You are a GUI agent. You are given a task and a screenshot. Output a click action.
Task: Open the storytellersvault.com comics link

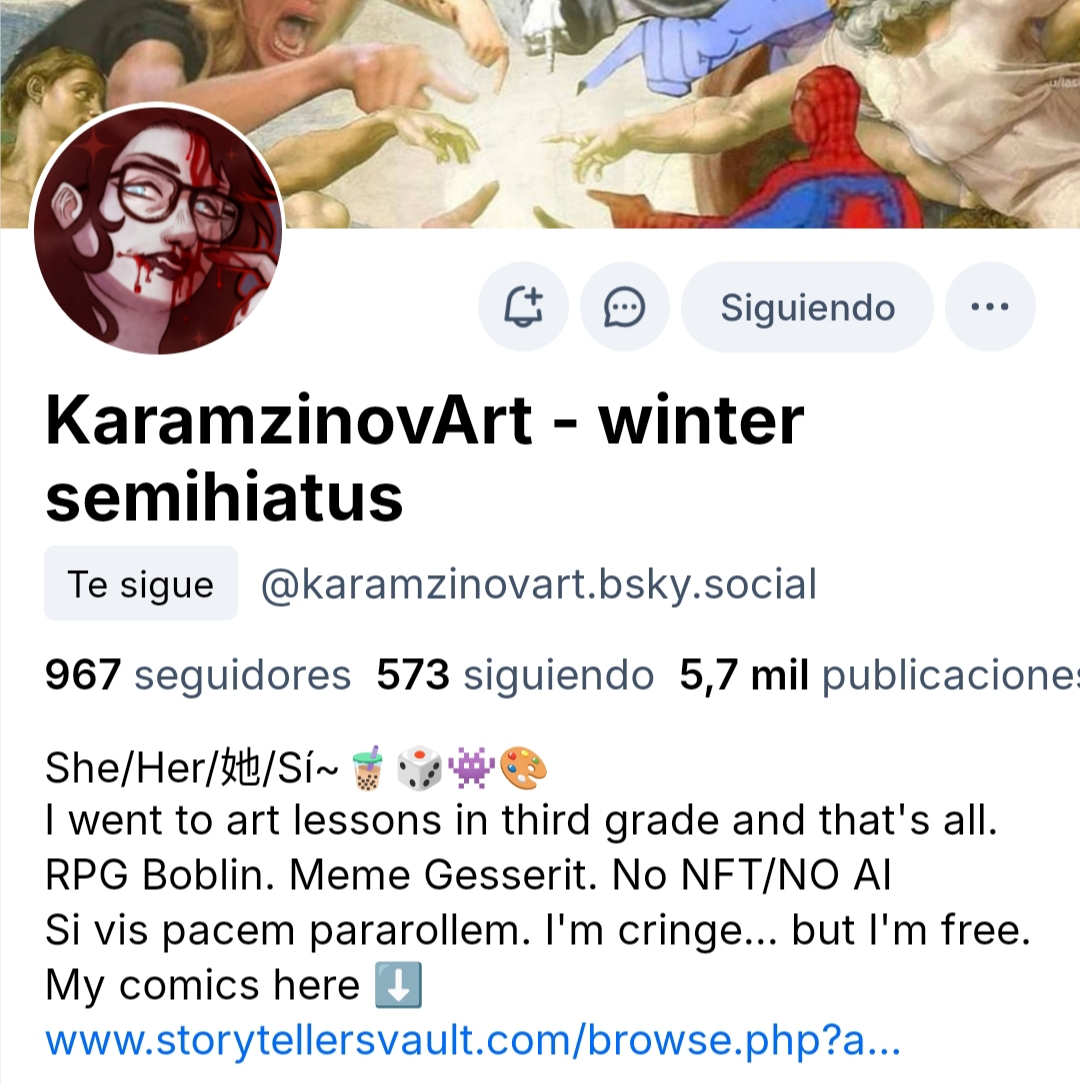[473, 1040]
